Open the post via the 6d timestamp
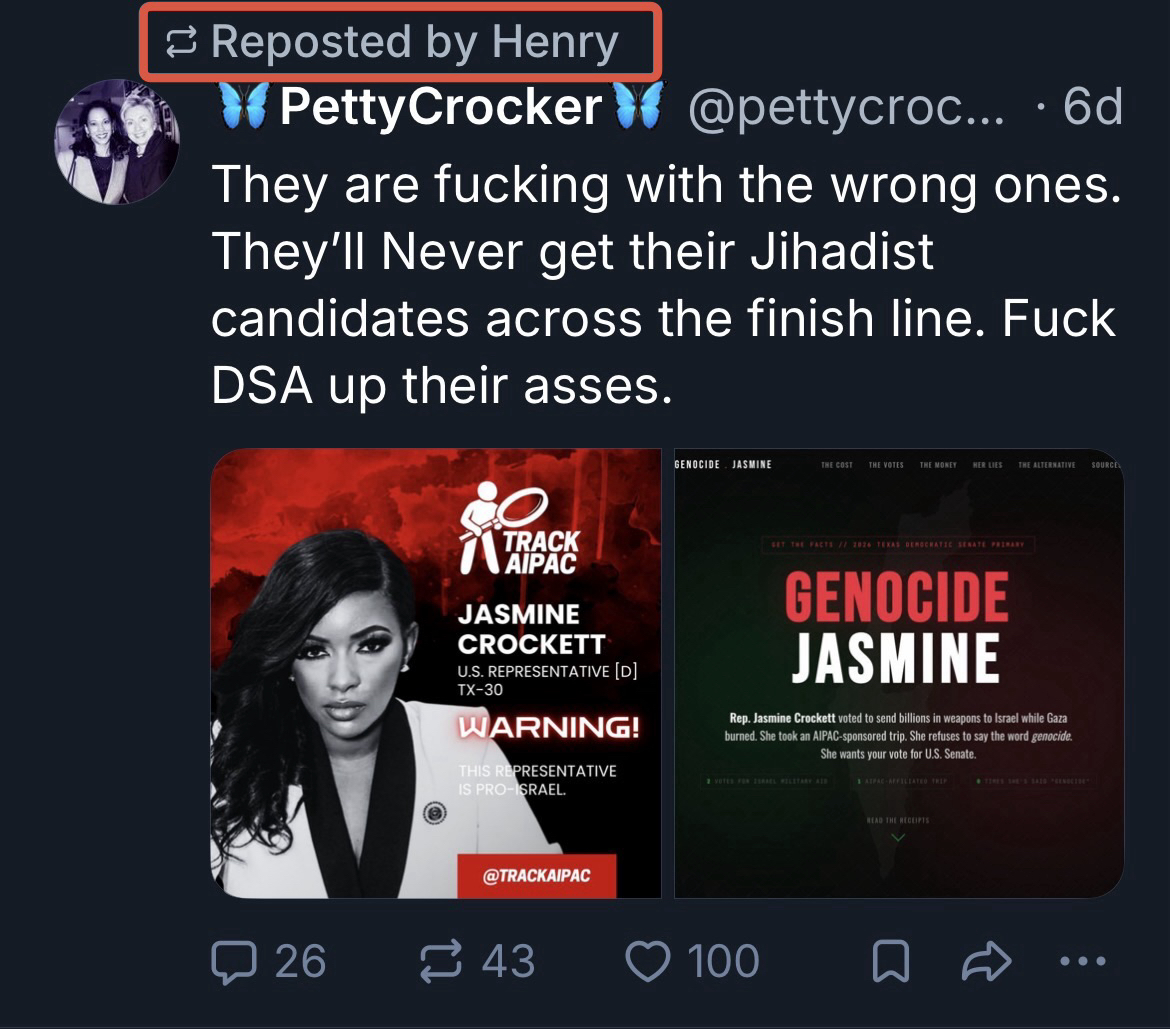 coord(1092,106)
